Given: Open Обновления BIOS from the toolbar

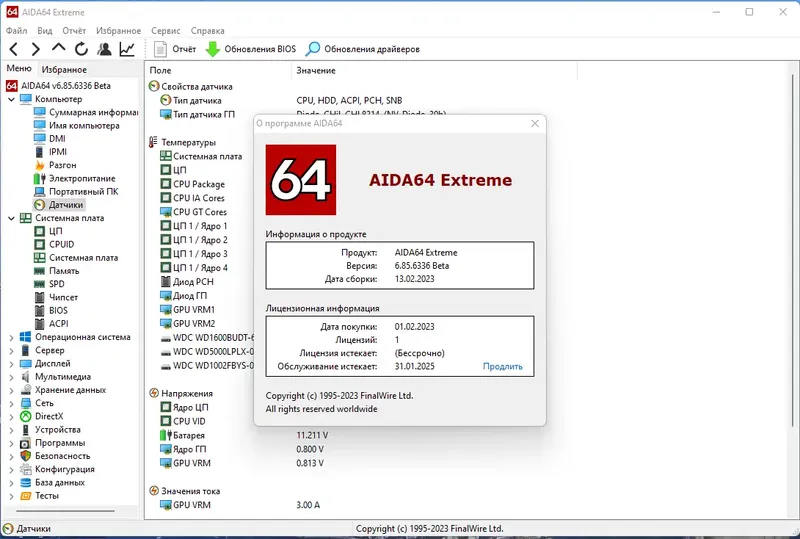Looking at the screenshot, I should (251, 49).
